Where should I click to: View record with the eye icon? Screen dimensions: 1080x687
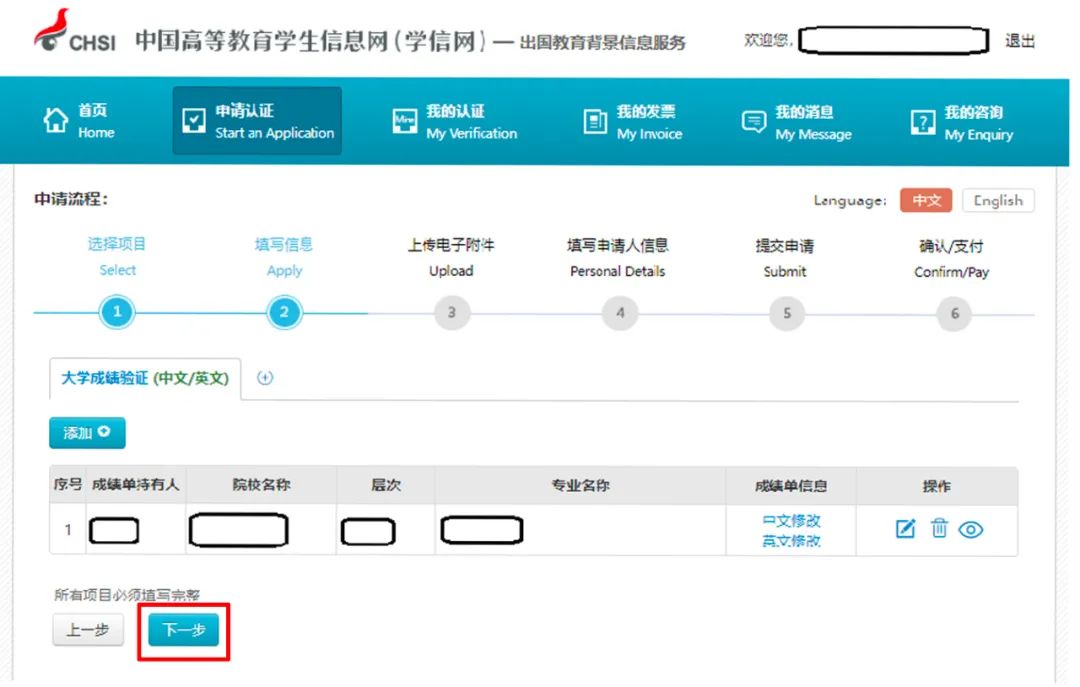coord(971,530)
